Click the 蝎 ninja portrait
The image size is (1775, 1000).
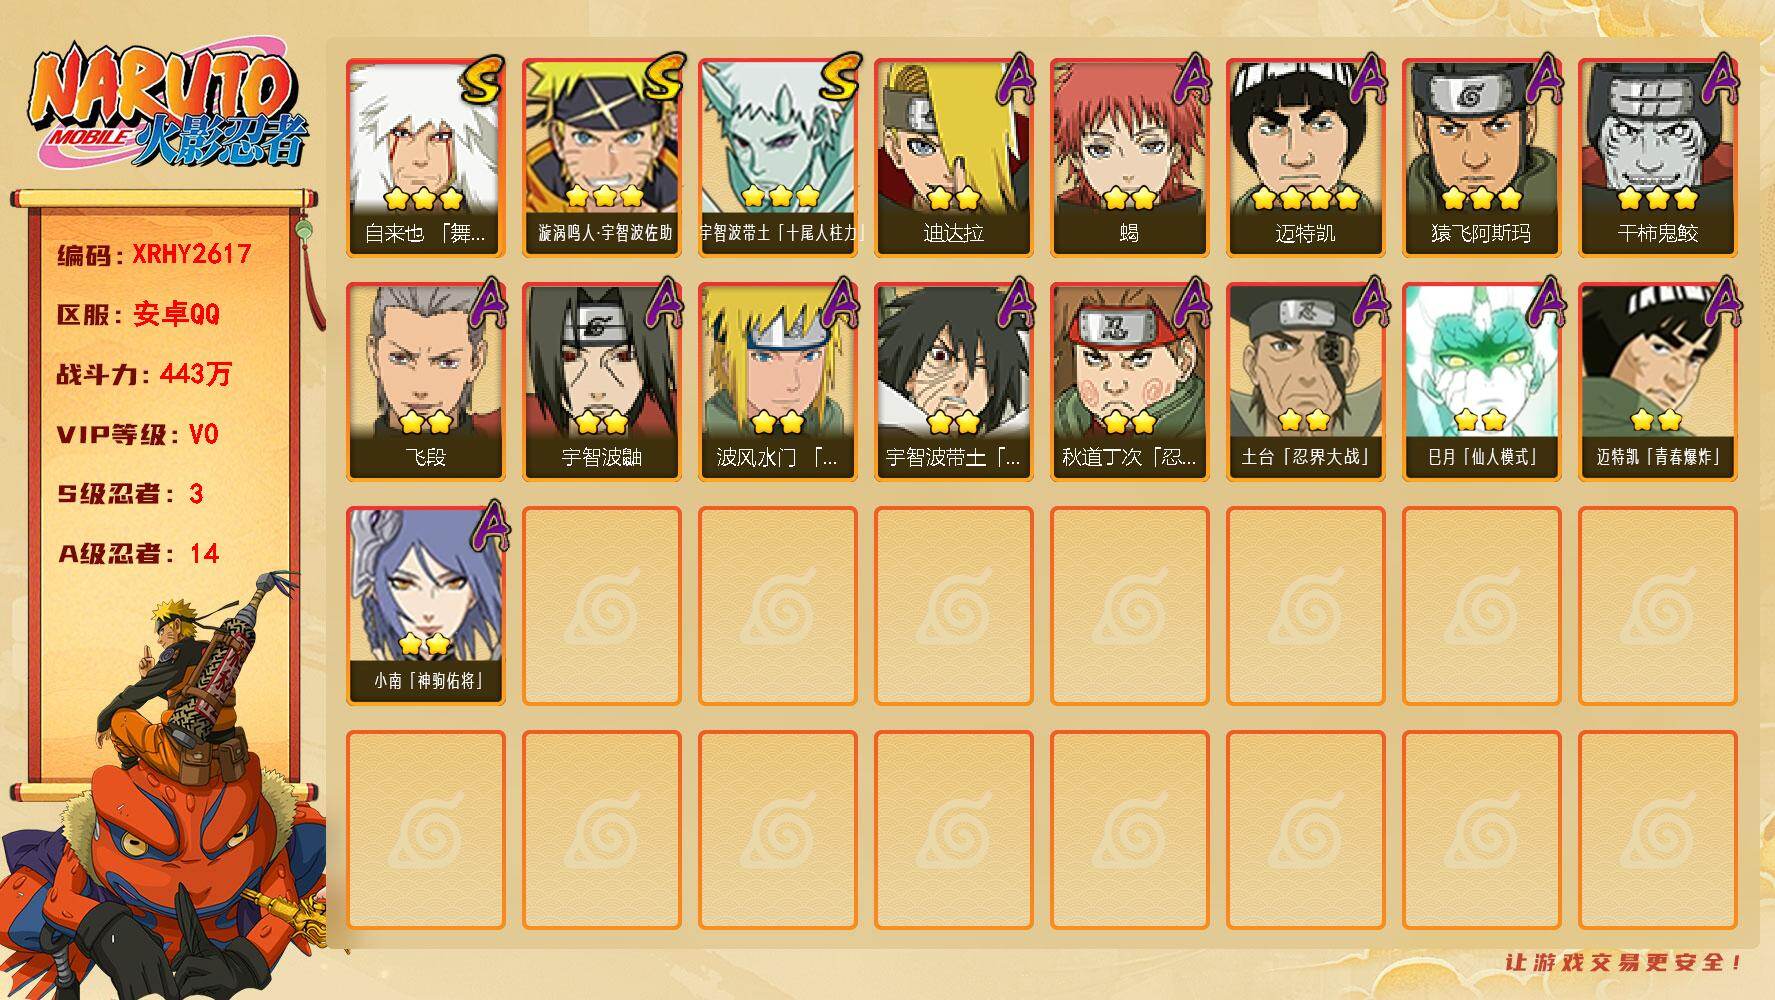click(x=1130, y=158)
